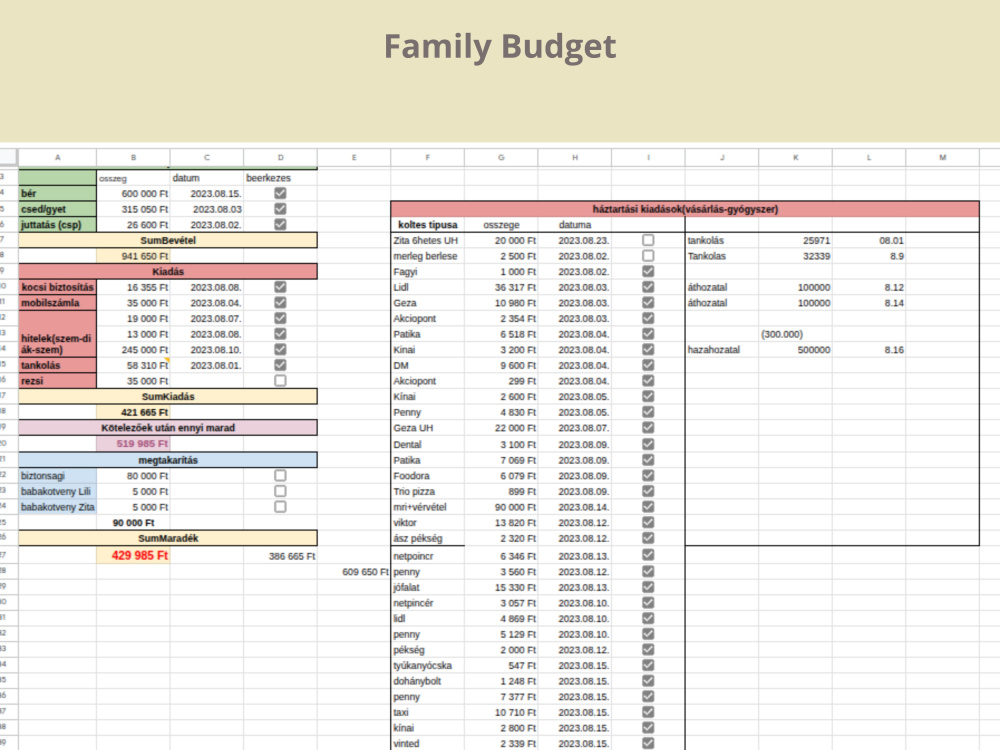Select the rezsi label cell
Viewport: 1000px width, 750px height.
57,381
